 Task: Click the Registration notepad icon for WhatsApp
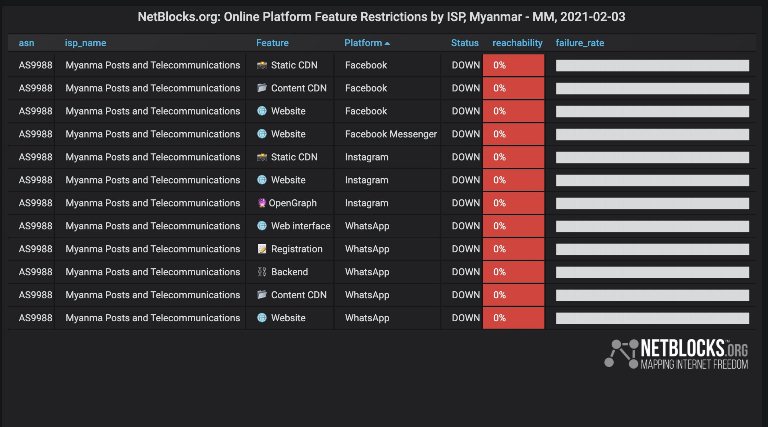coord(262,249)
